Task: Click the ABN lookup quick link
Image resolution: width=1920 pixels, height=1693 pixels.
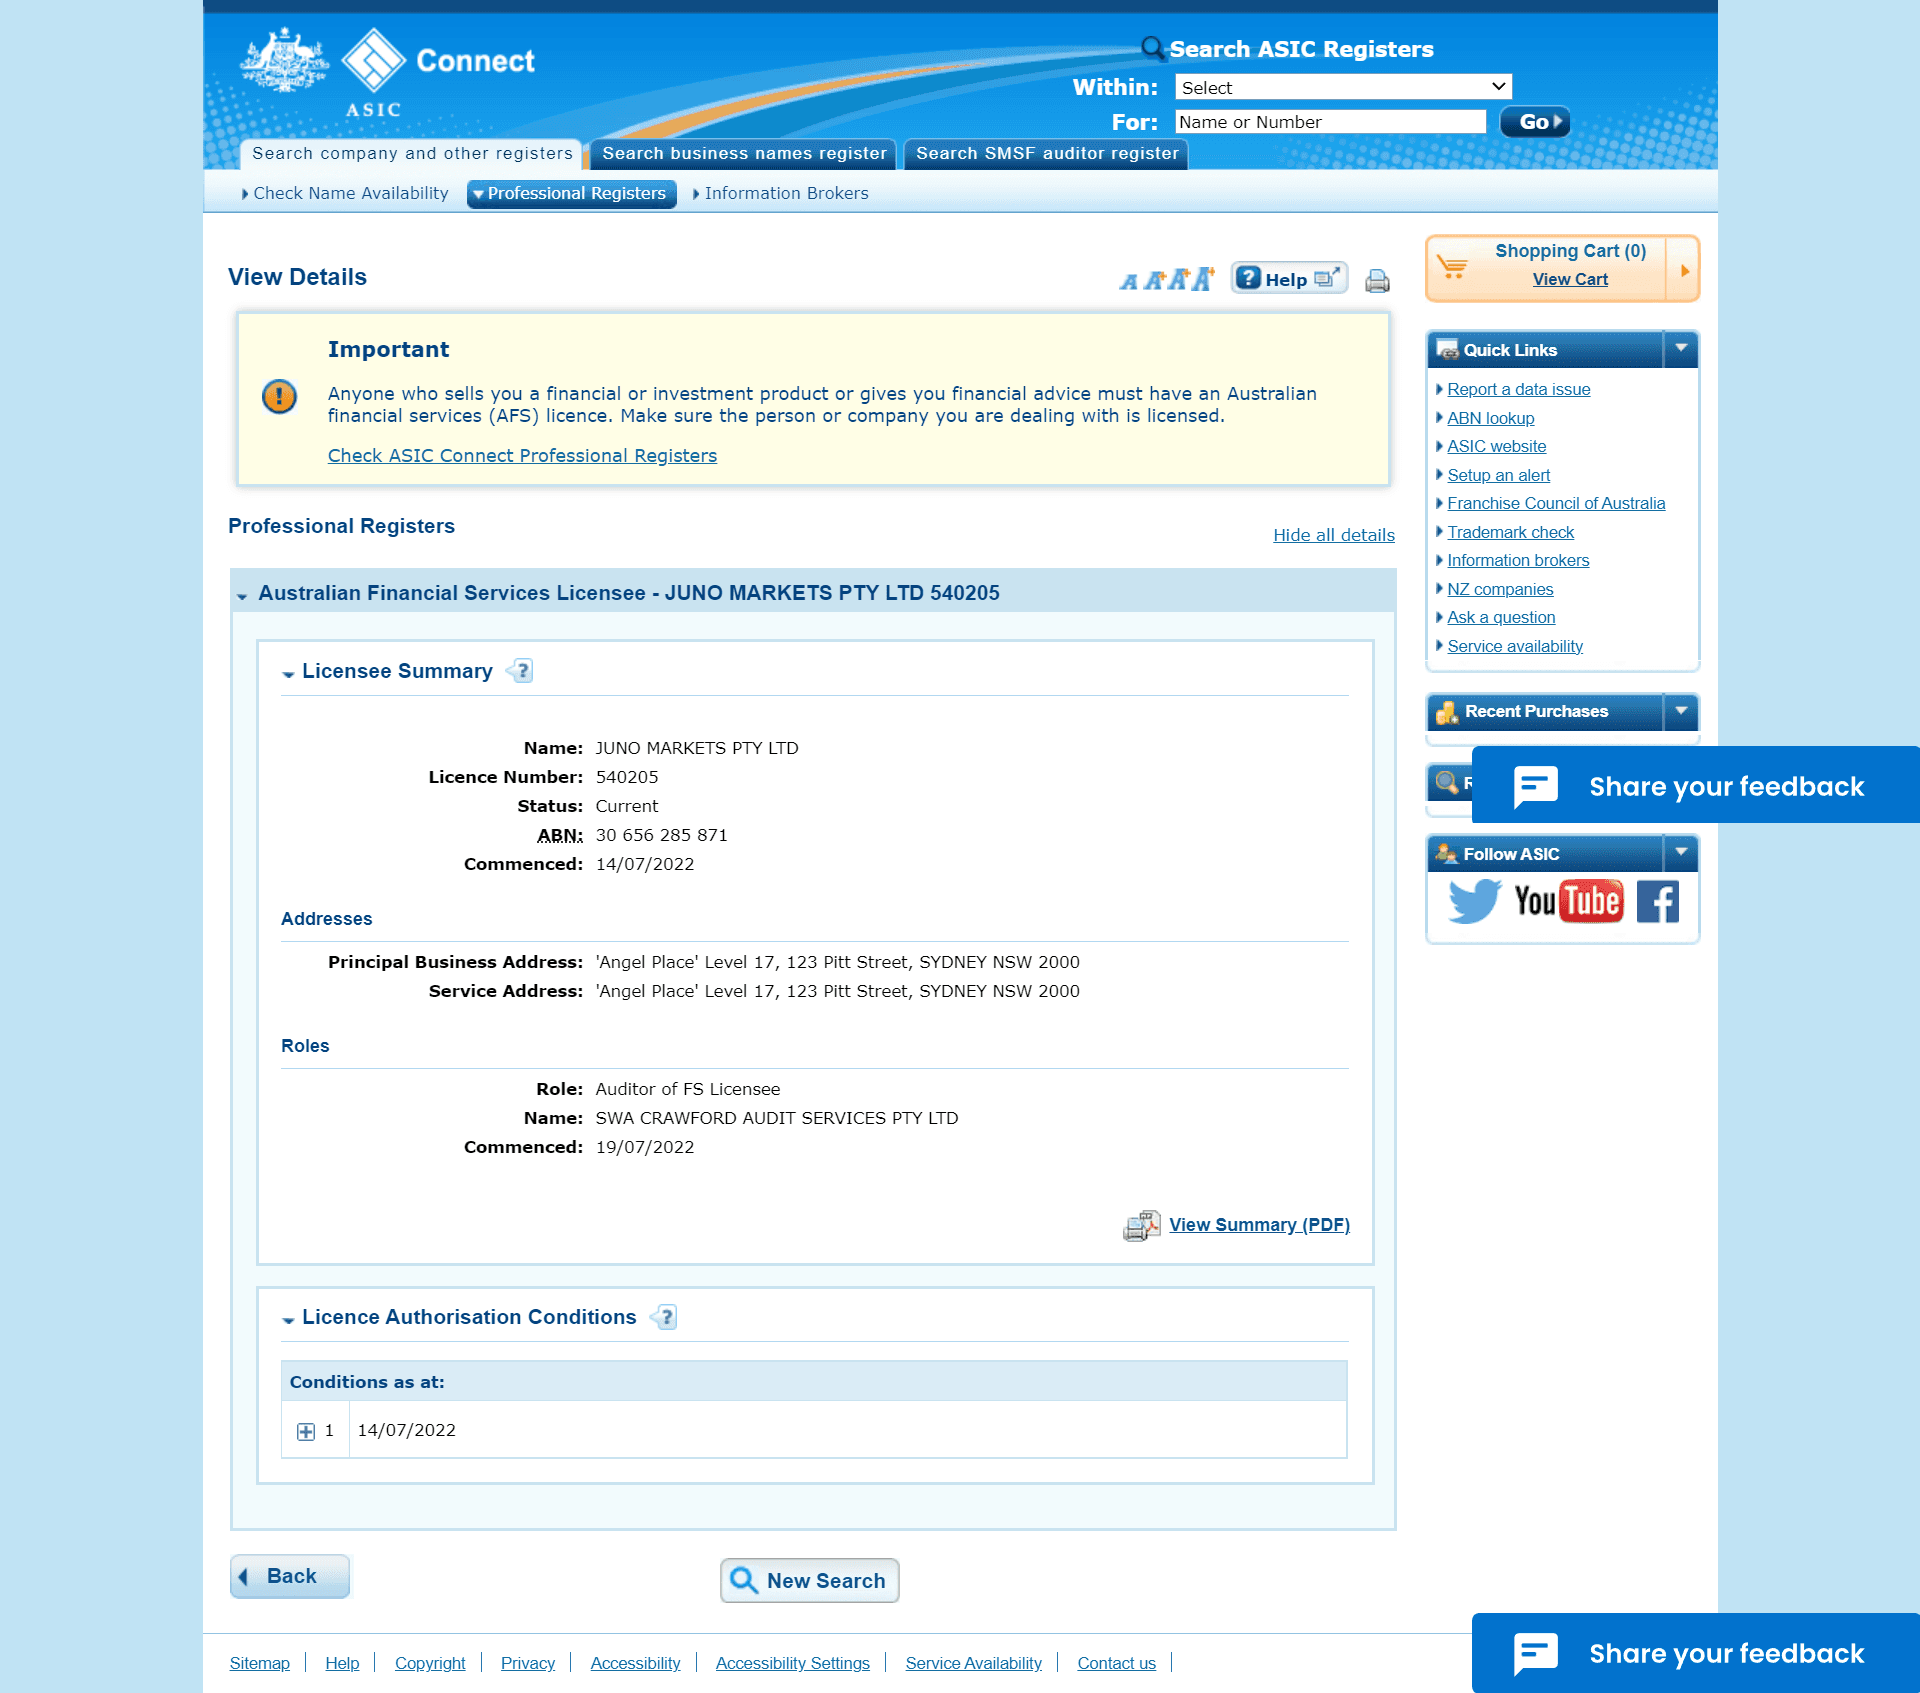Action: pos(1490,417)
